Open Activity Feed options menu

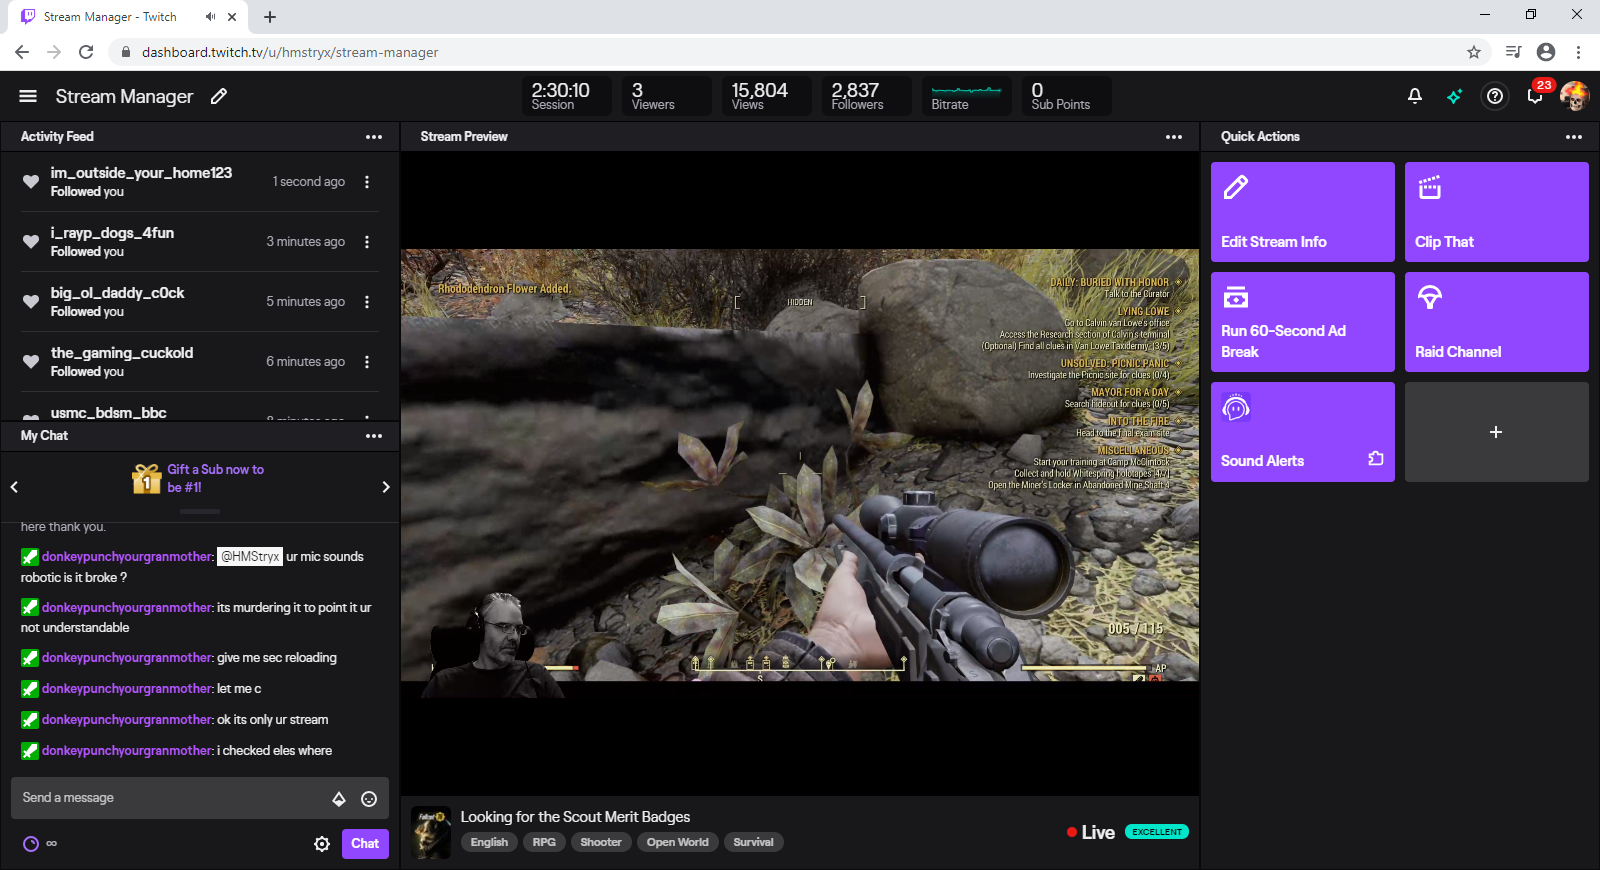pos(374,137)
